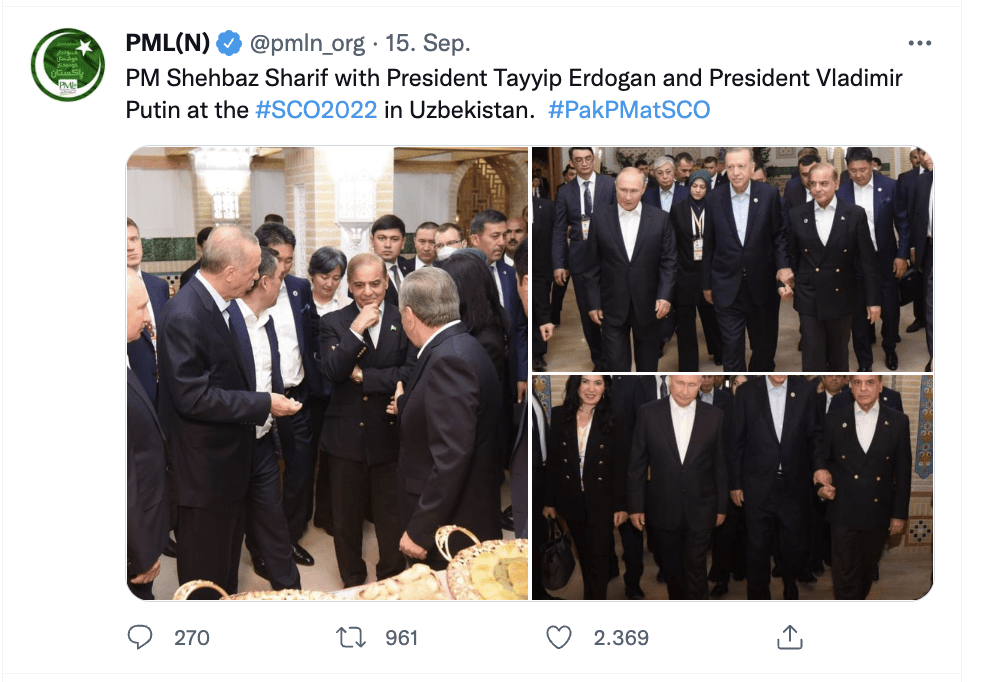984x682 pixels.
Task: Open the tweet's more options menu
Action: 919,44
